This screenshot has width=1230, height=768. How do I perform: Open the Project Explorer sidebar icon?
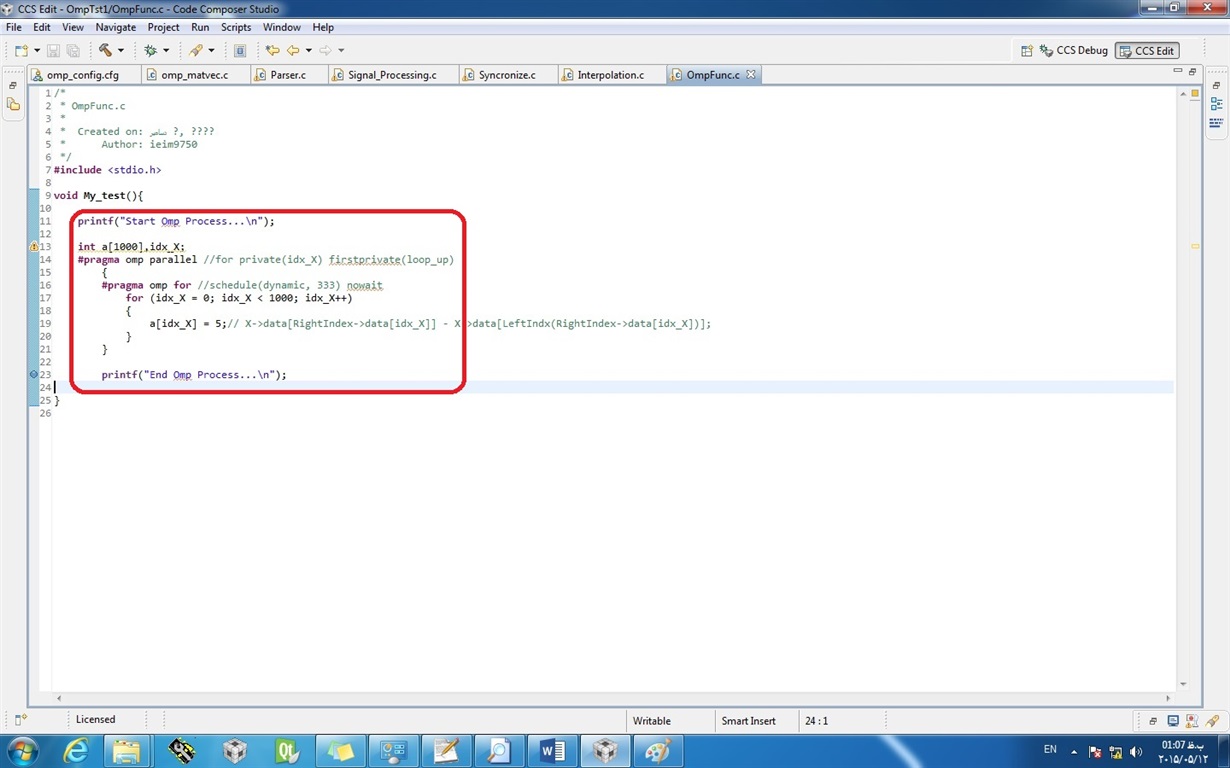point(13,103)
